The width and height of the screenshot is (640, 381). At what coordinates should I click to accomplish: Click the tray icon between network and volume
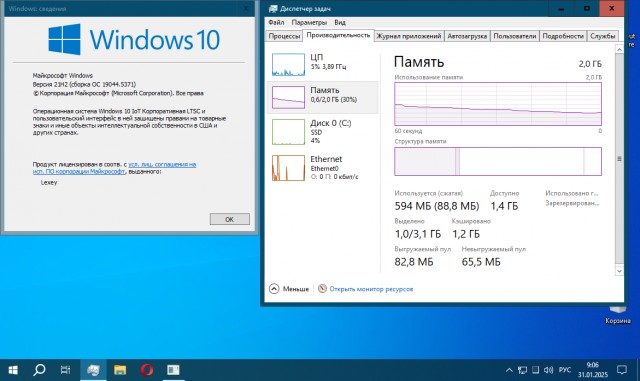click(535, 370)
